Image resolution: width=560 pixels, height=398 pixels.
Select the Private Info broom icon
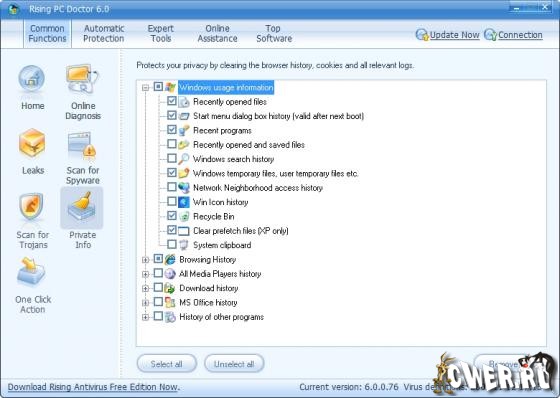(82, 207)
